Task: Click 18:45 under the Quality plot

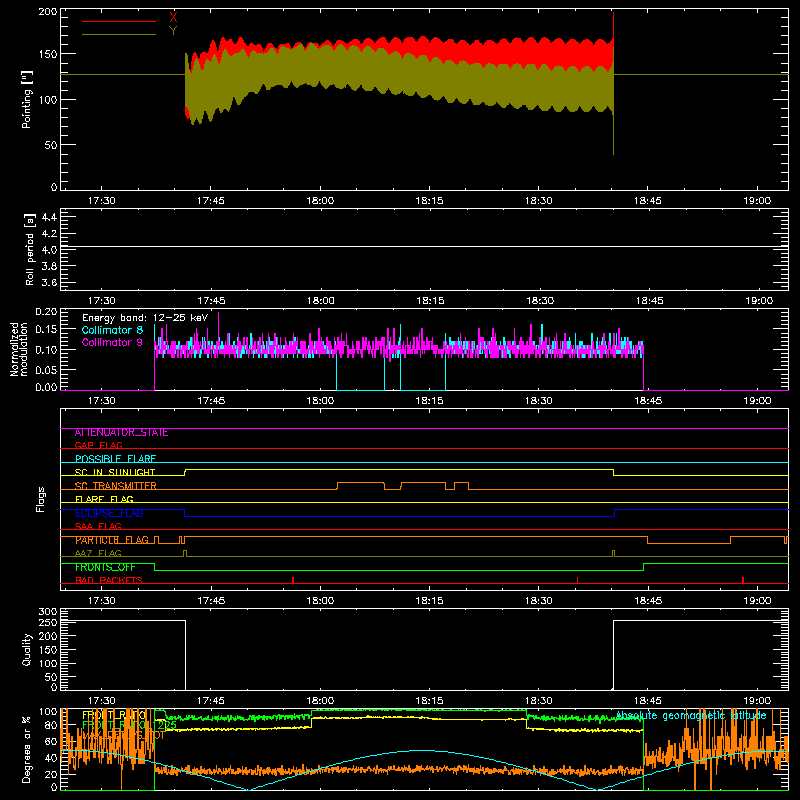Action: [x=648, y=701]
